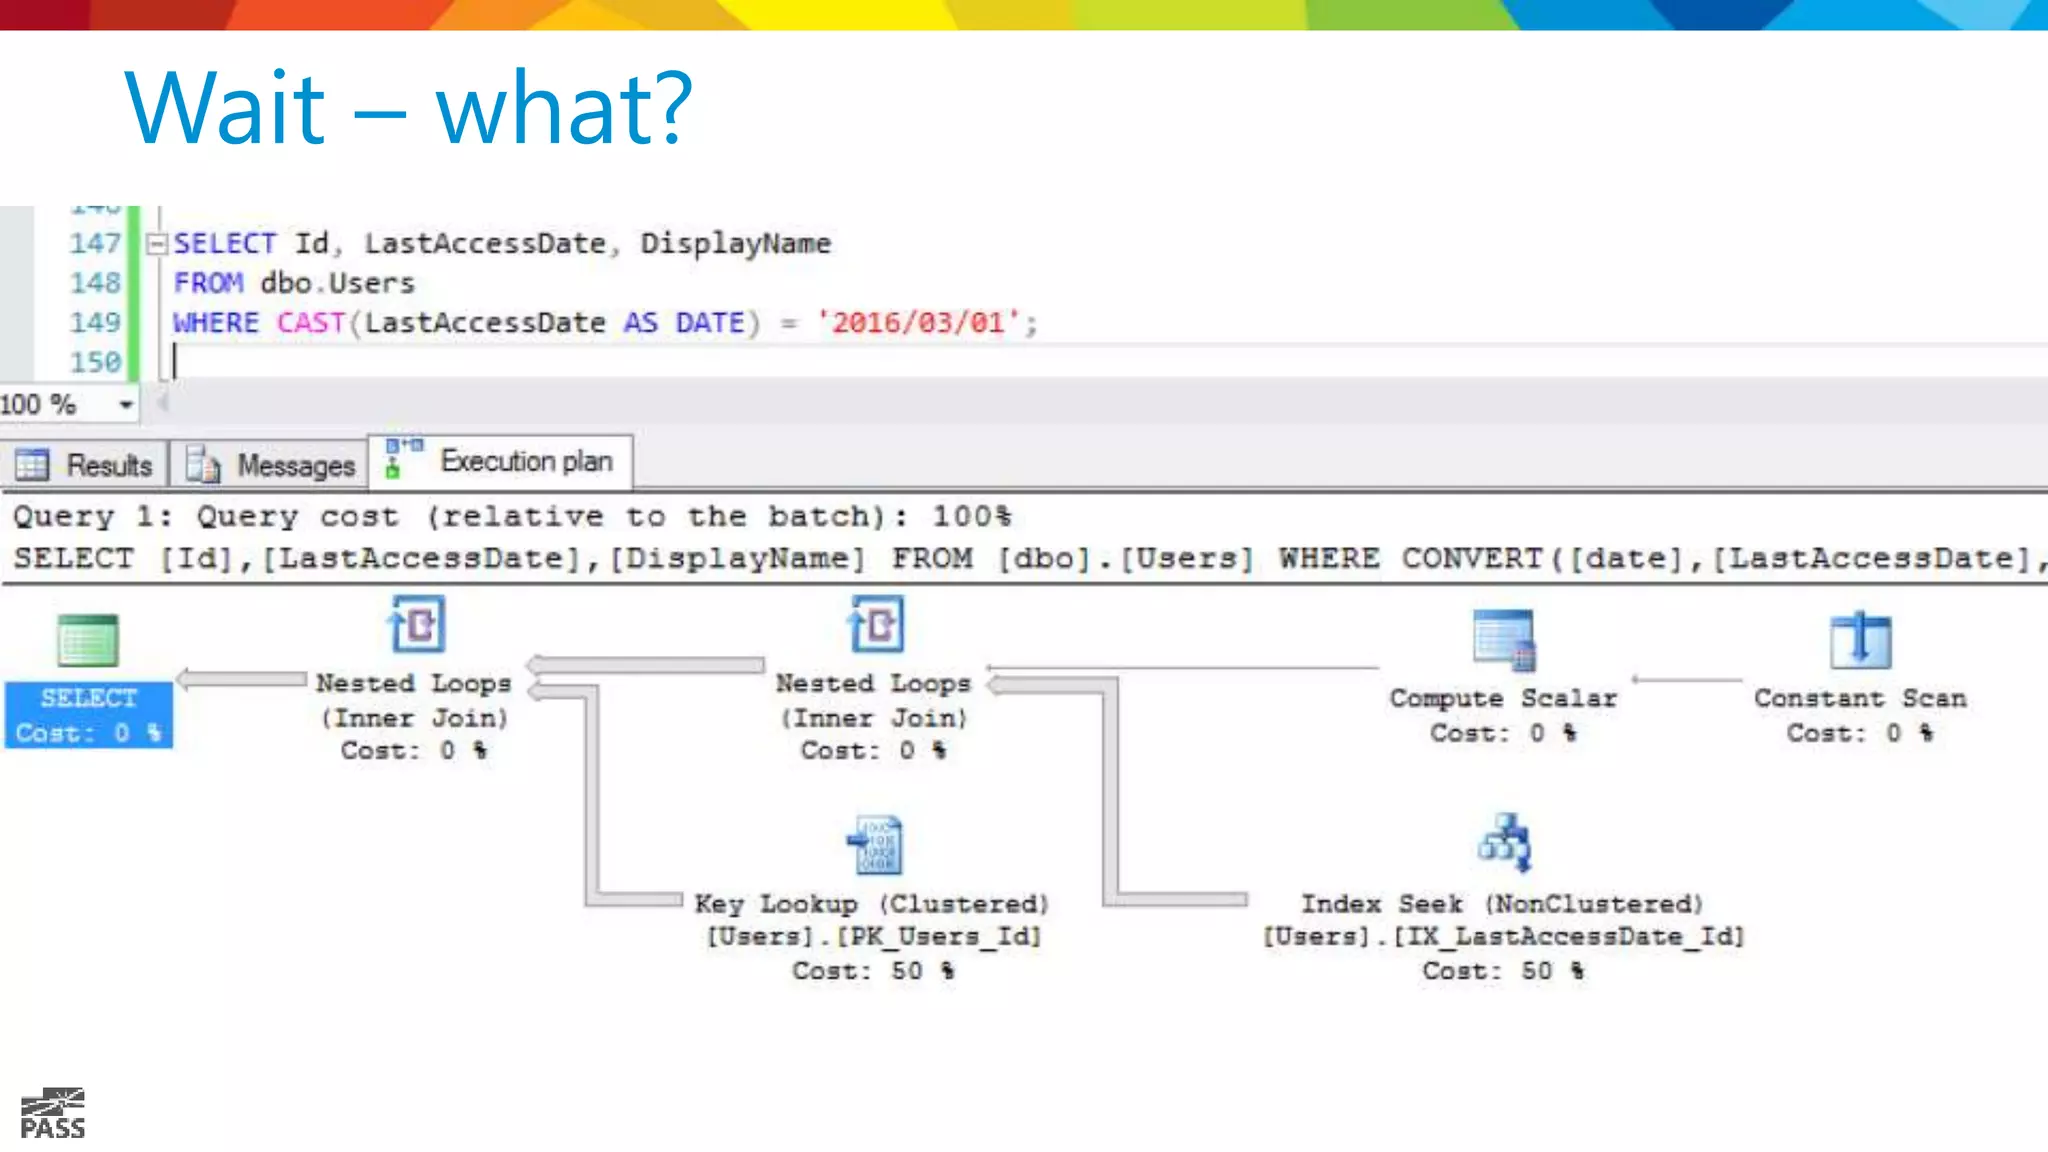Select the second Nested Loops join icon
Screen dimensions: 2048x1152
877,624
